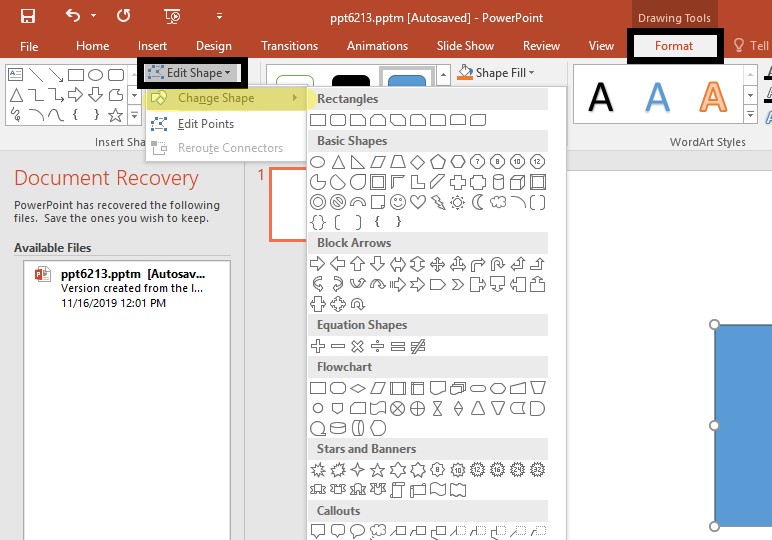Pick the 5-Point Star shape
Image resolution: width=772 pixels, height=540 pixels.
377,470
